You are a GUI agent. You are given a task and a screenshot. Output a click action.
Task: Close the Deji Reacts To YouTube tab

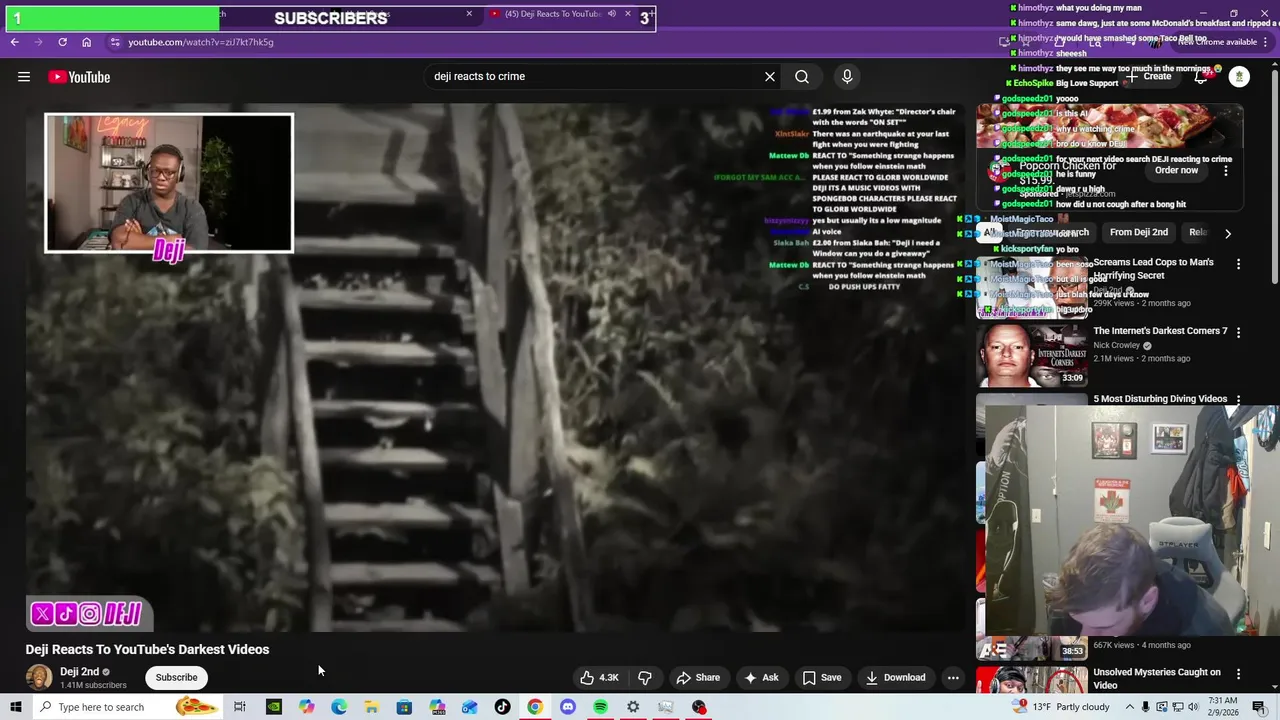click(628, 14)
